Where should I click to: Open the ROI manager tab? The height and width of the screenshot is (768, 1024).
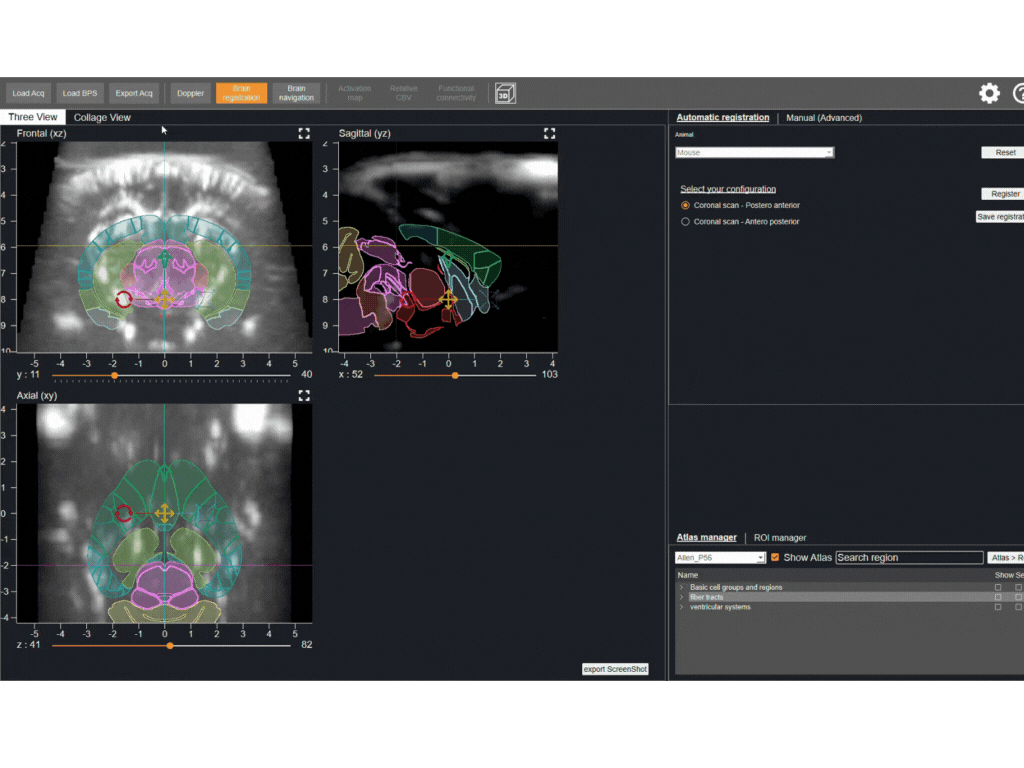click(x=780, y=537)
